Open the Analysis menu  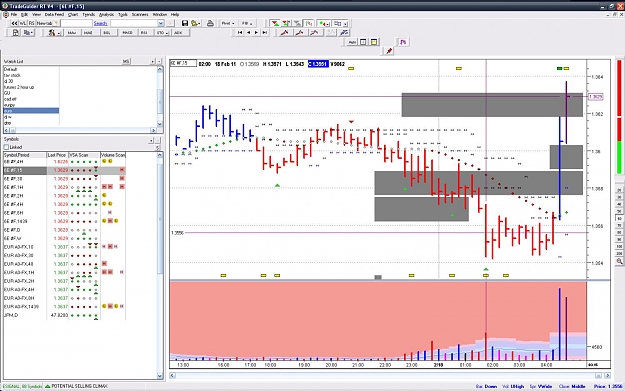[x=106, y=14]
